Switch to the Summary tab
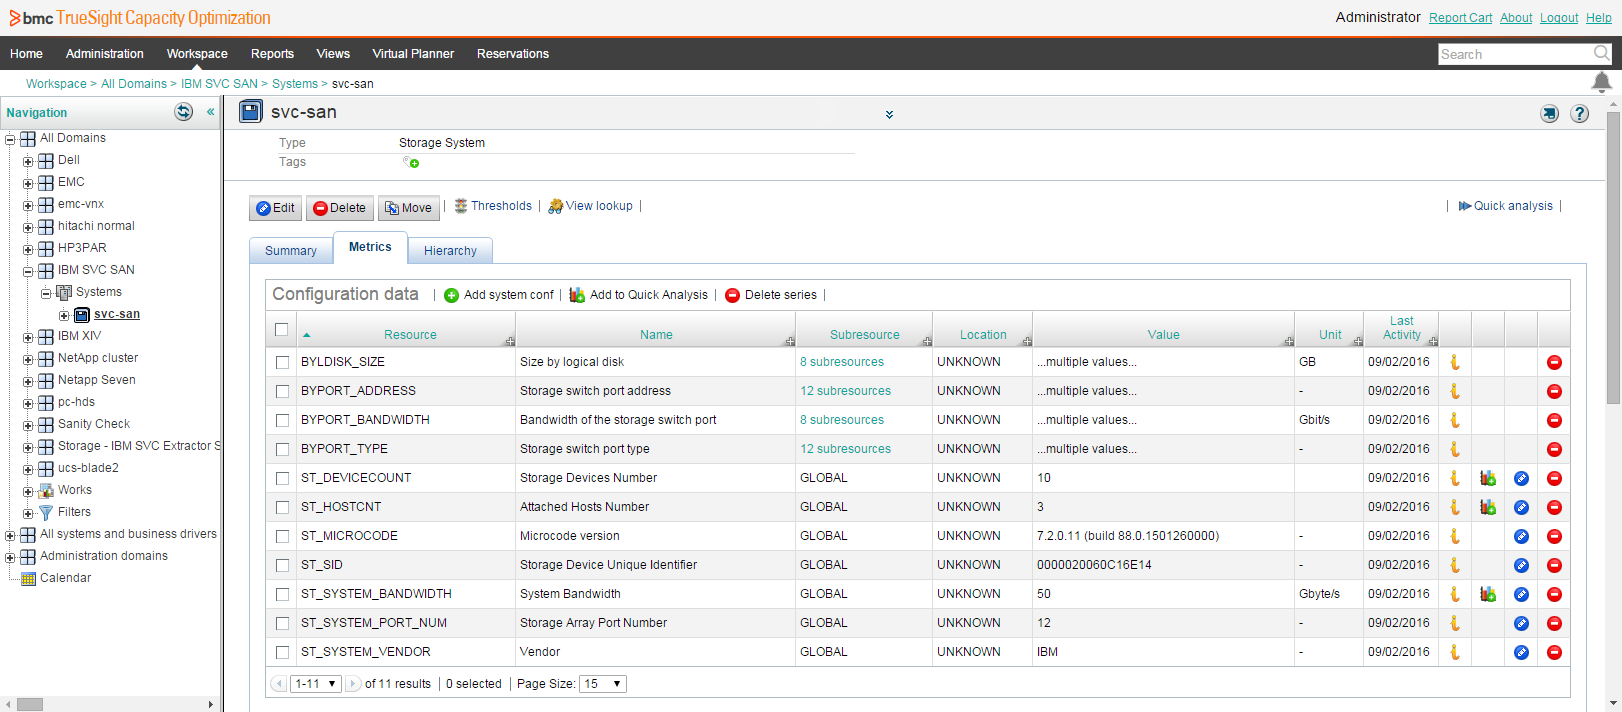 (291, 251)
